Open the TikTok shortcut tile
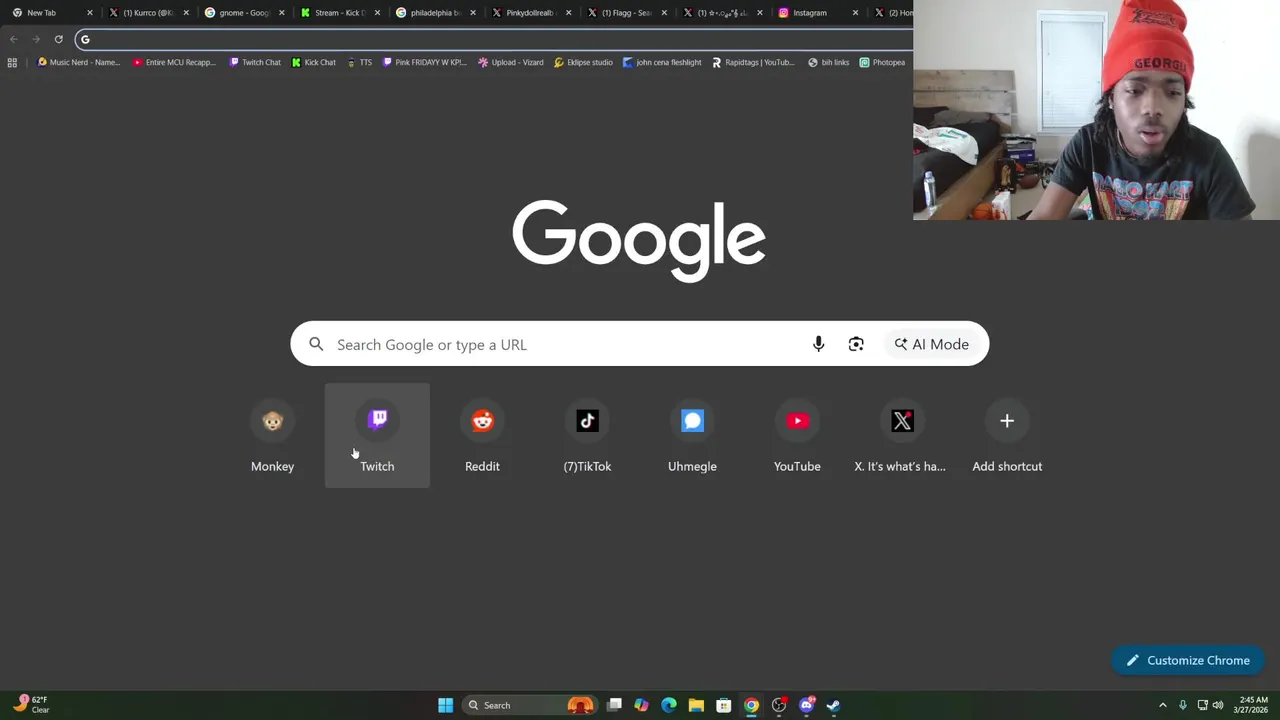 [587, 436]
